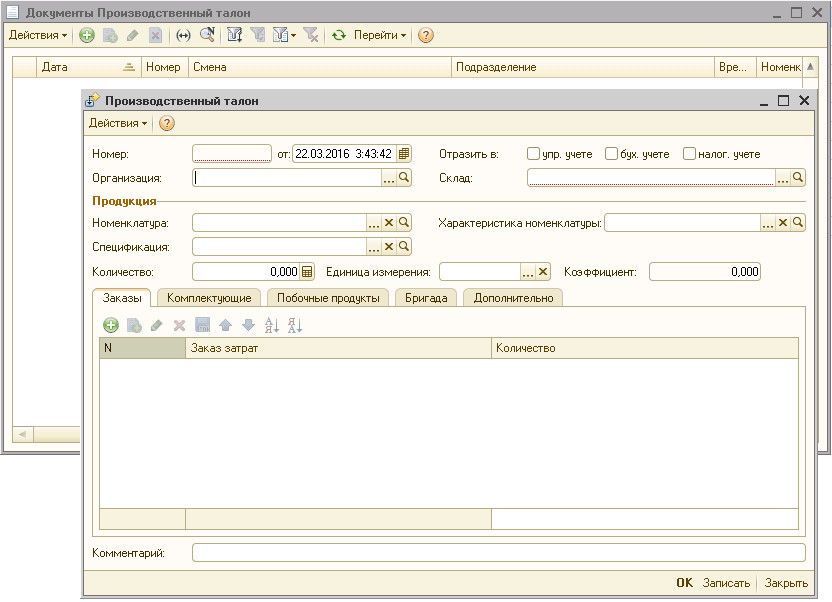Click the Refresh list icon before Перейти
This screenshot has width=832, height=602.
tap(339, 35)
